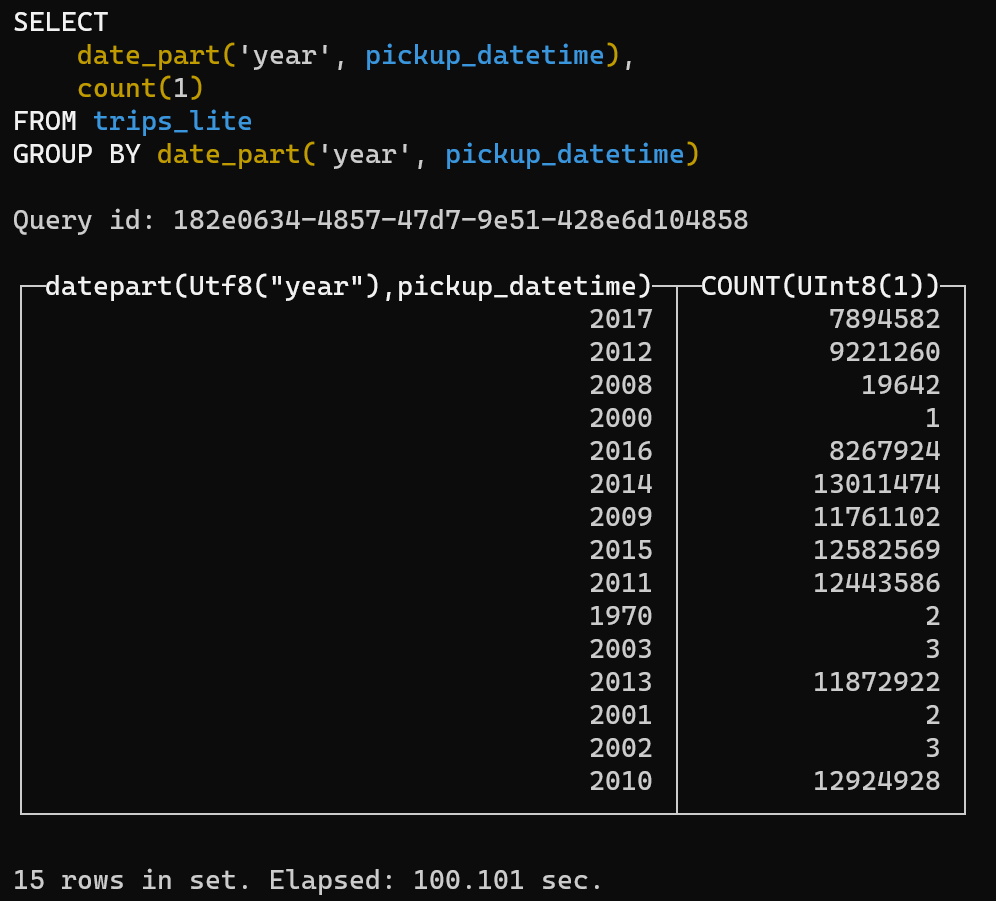Click year value 2013
This screenshot has width=996, height=901.
coord(621,682)
